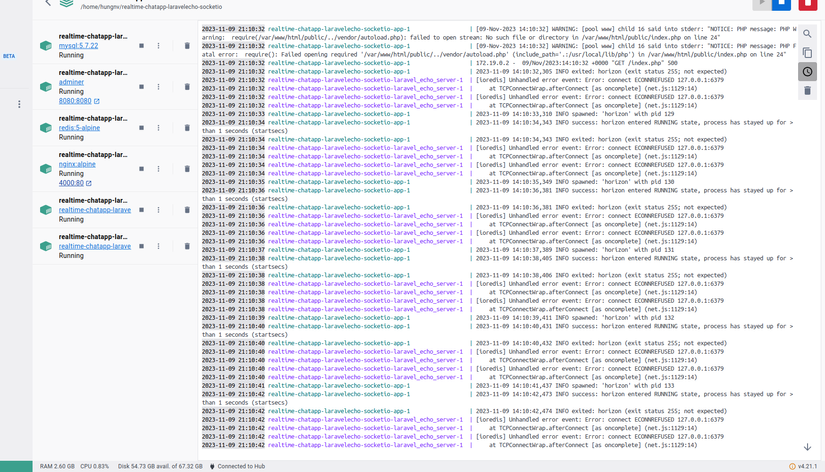Click Disk 54.73 GB avail. status entry
Screen dimensions: 825x472
pos(160,466)
